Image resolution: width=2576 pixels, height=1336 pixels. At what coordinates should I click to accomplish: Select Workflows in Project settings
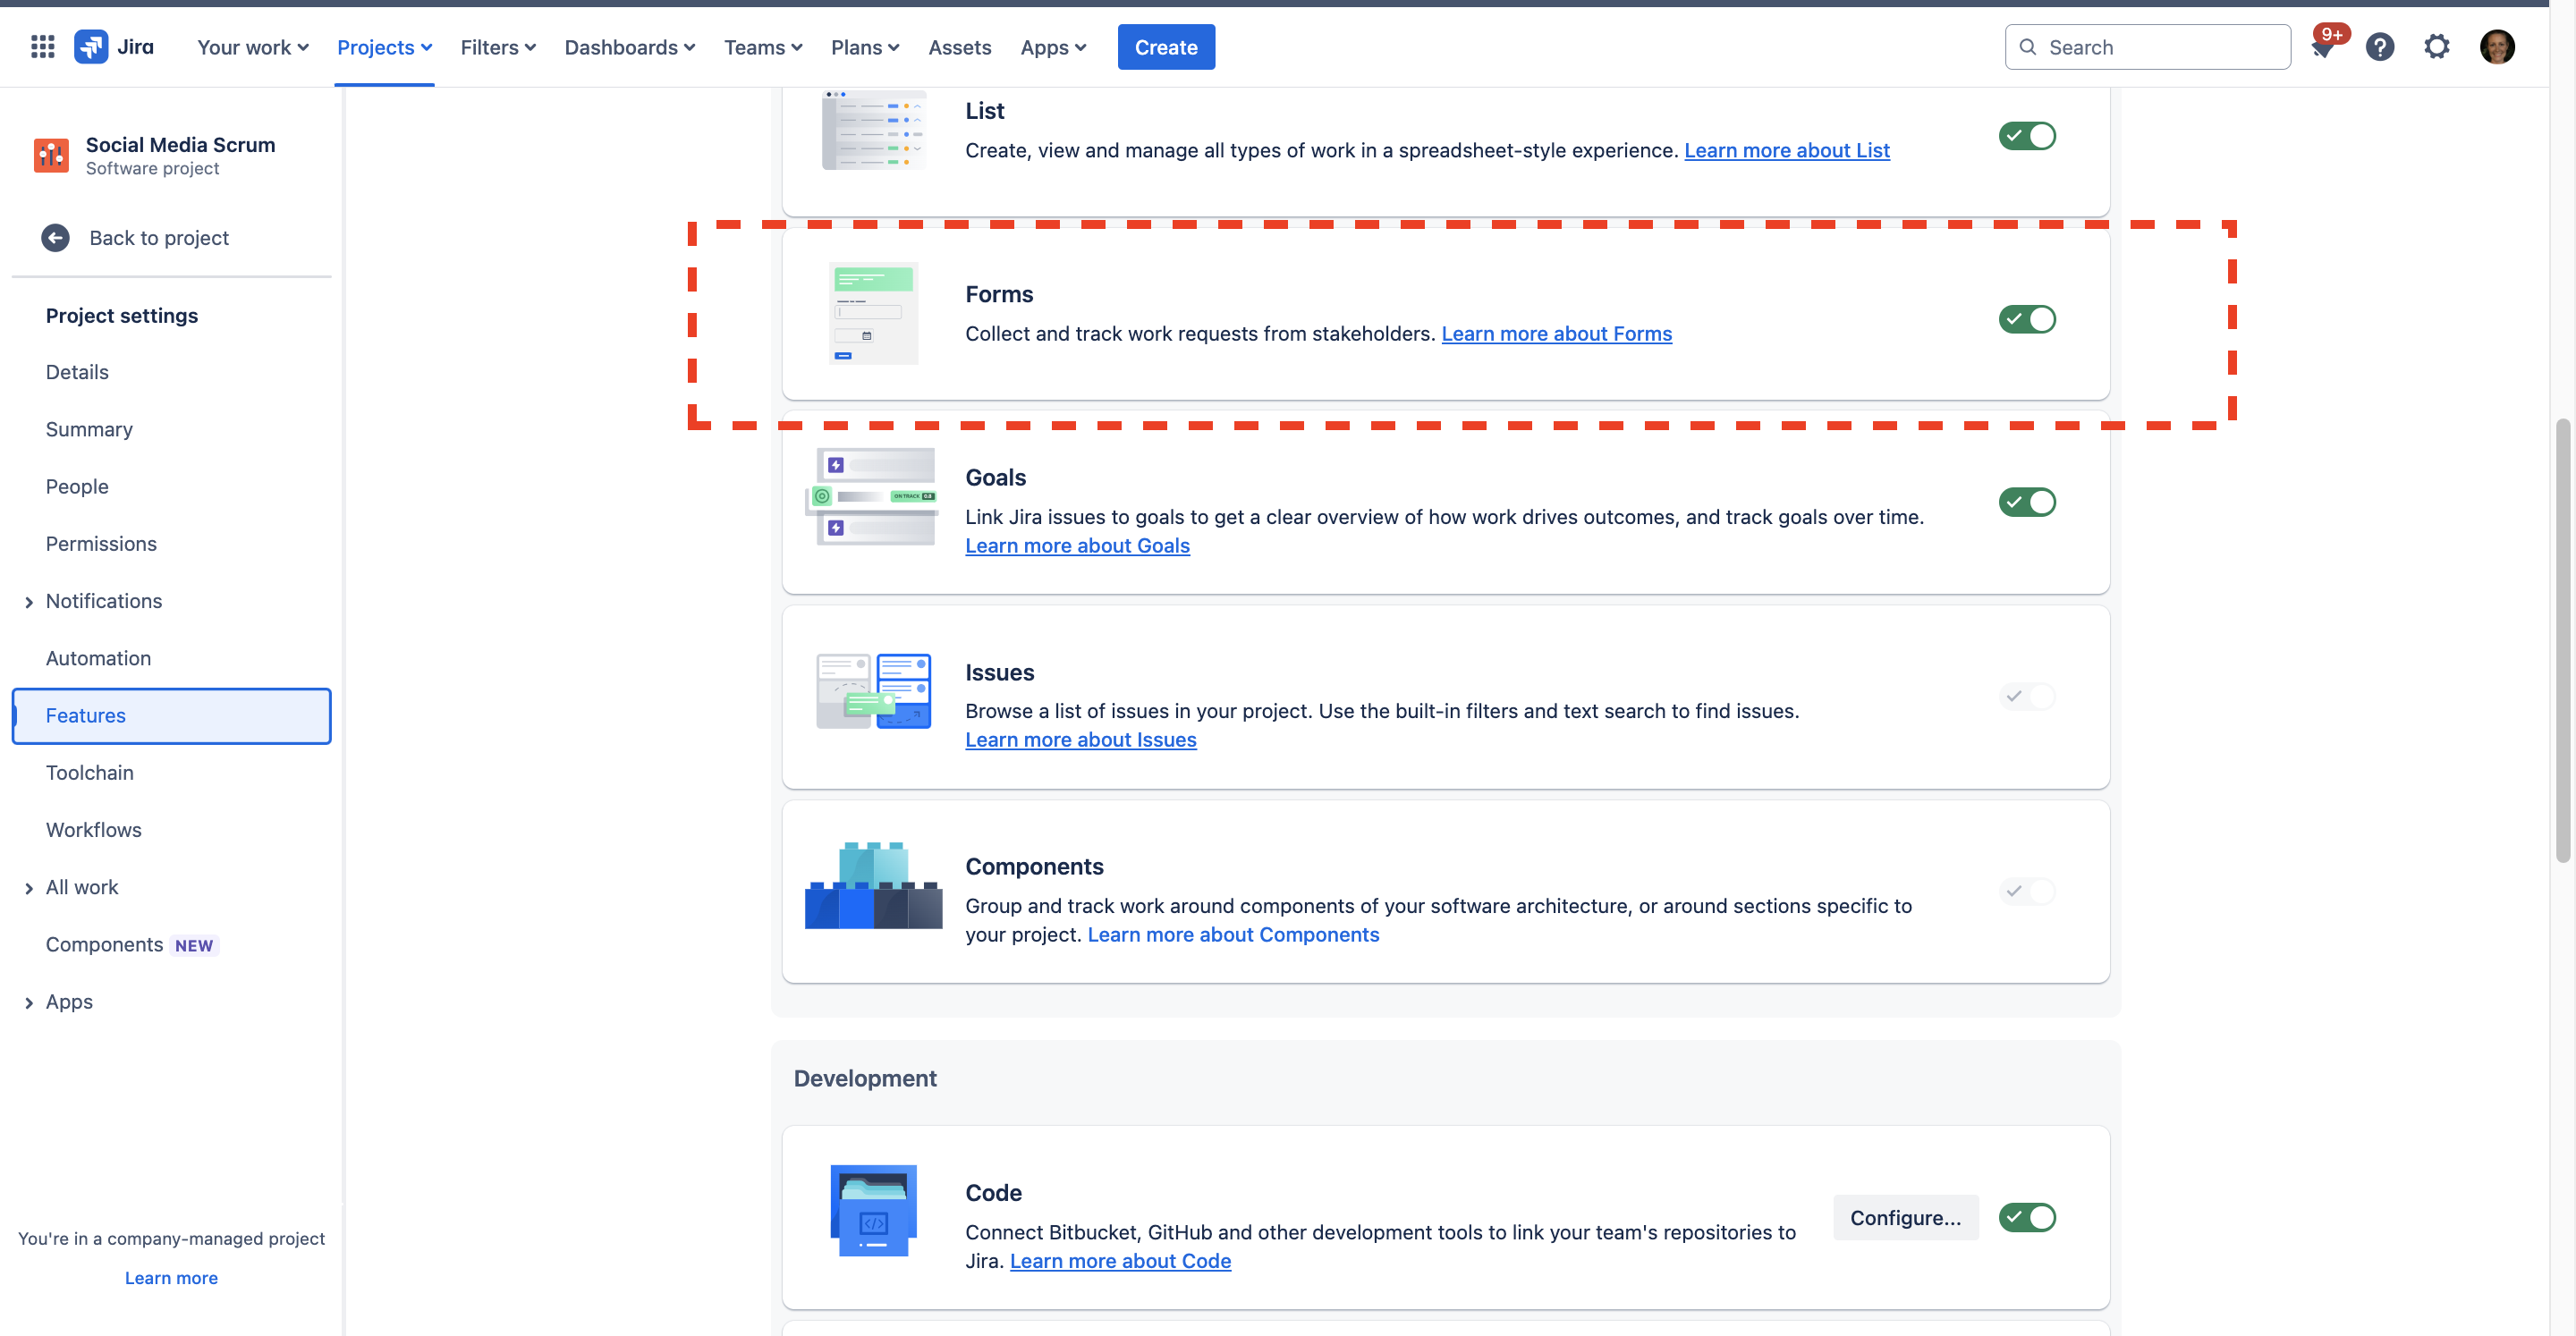(x=93, y=829)
